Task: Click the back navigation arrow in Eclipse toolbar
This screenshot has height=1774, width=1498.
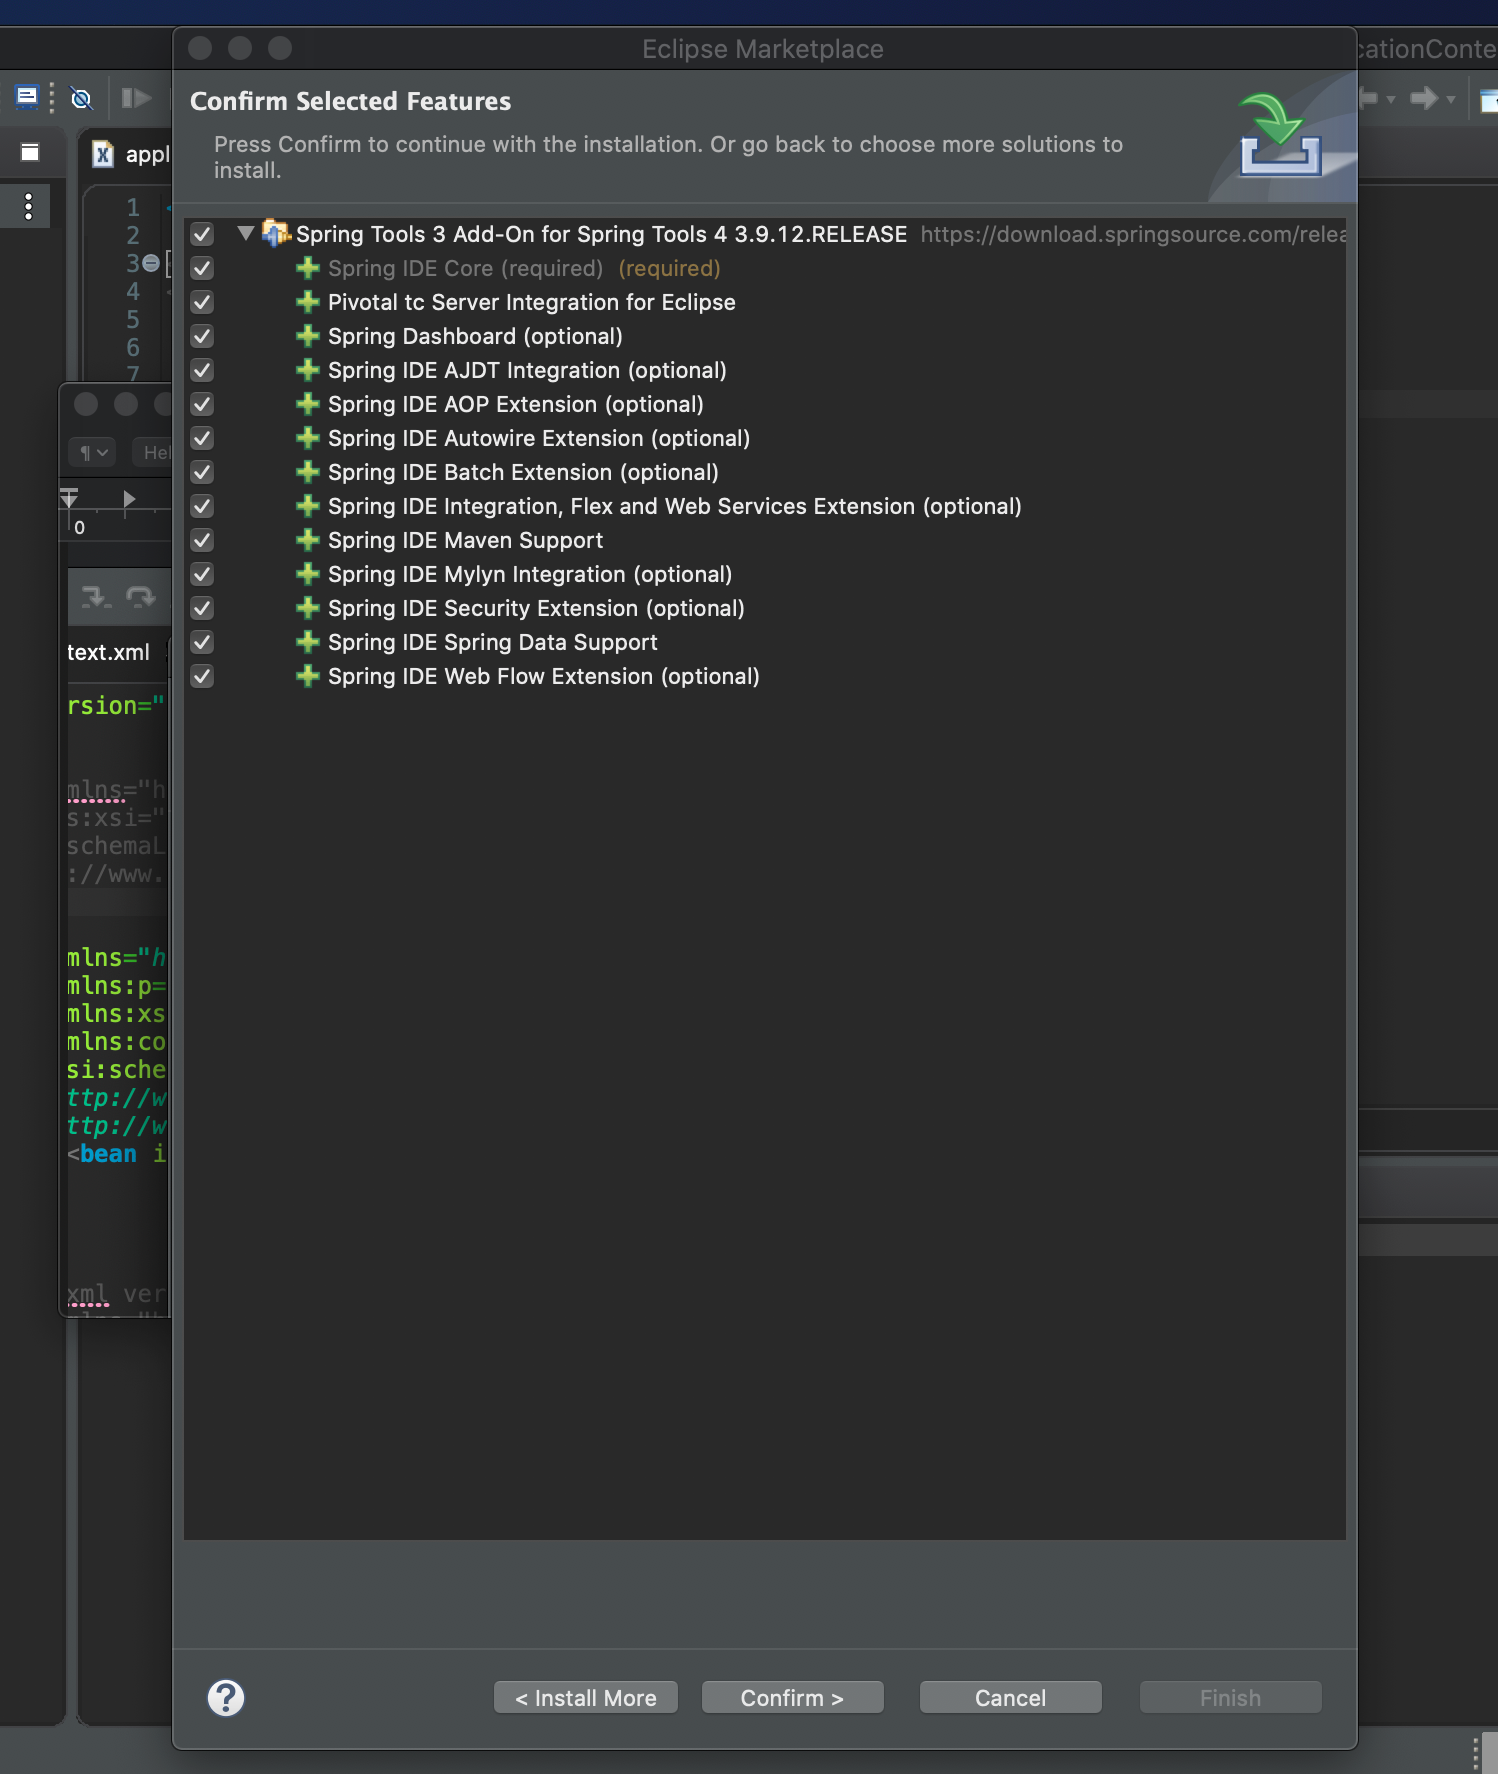Action: (1369, 98)
